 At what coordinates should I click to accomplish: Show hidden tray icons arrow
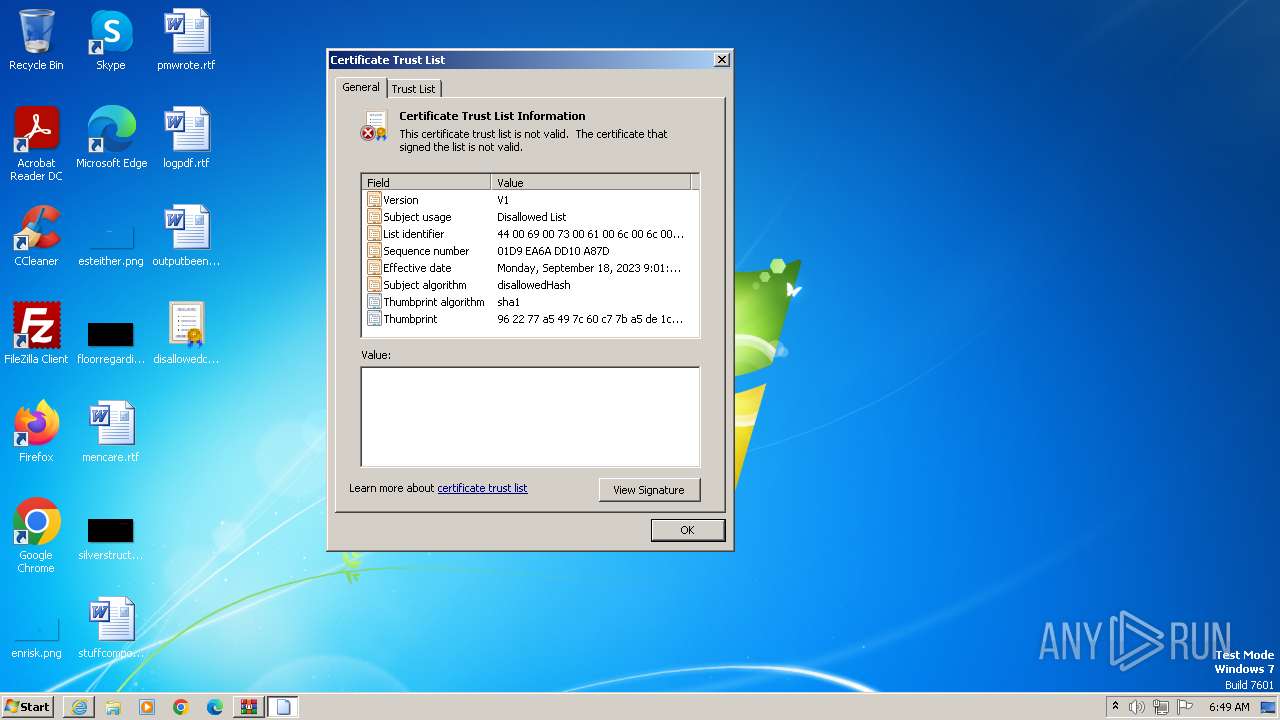click(1115, 707)
